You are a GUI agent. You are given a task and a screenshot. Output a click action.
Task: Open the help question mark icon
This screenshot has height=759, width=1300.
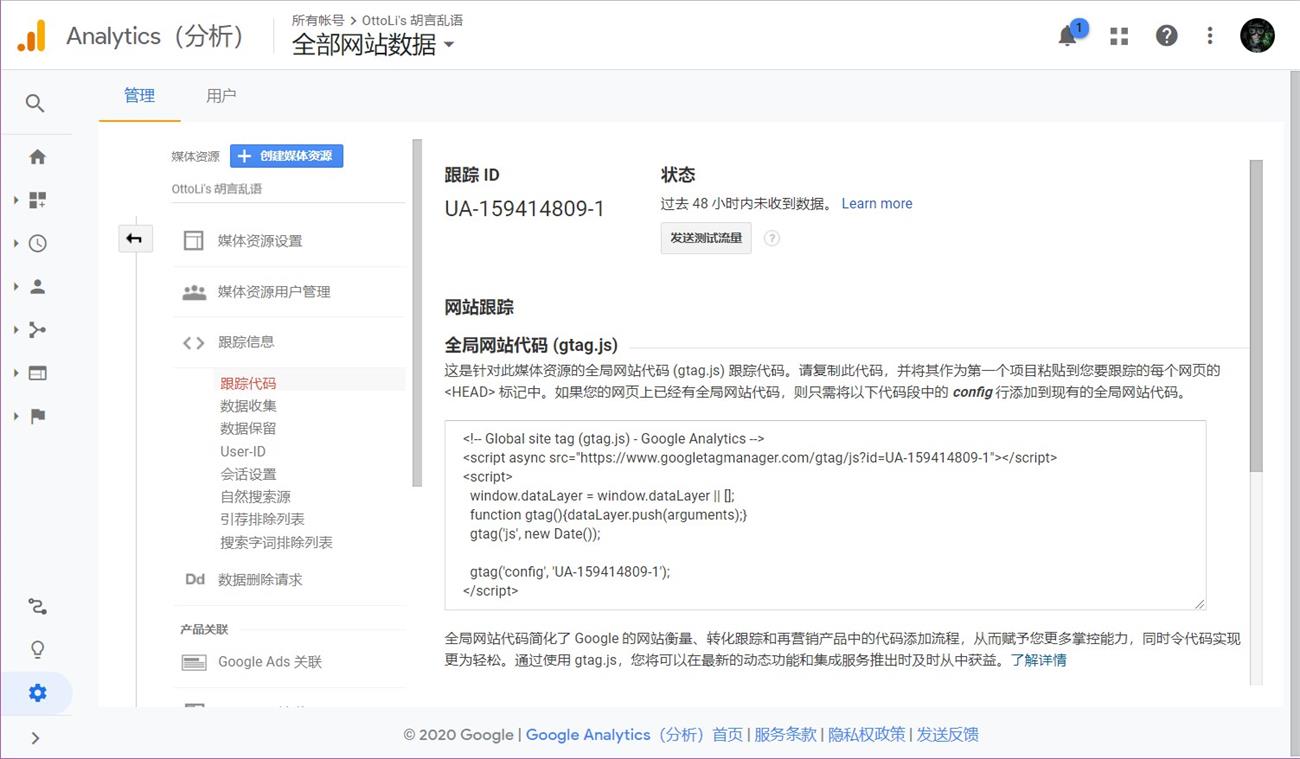pos(1166,36)
